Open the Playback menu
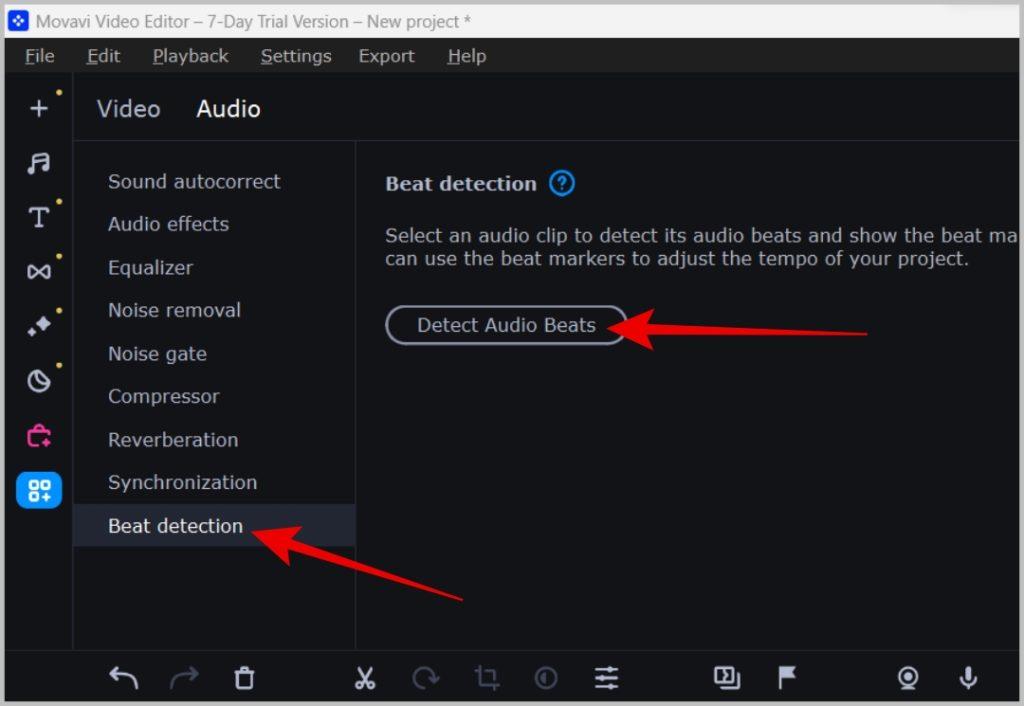The width and height of the screenshot is (1024, 706). pos(191,56)
